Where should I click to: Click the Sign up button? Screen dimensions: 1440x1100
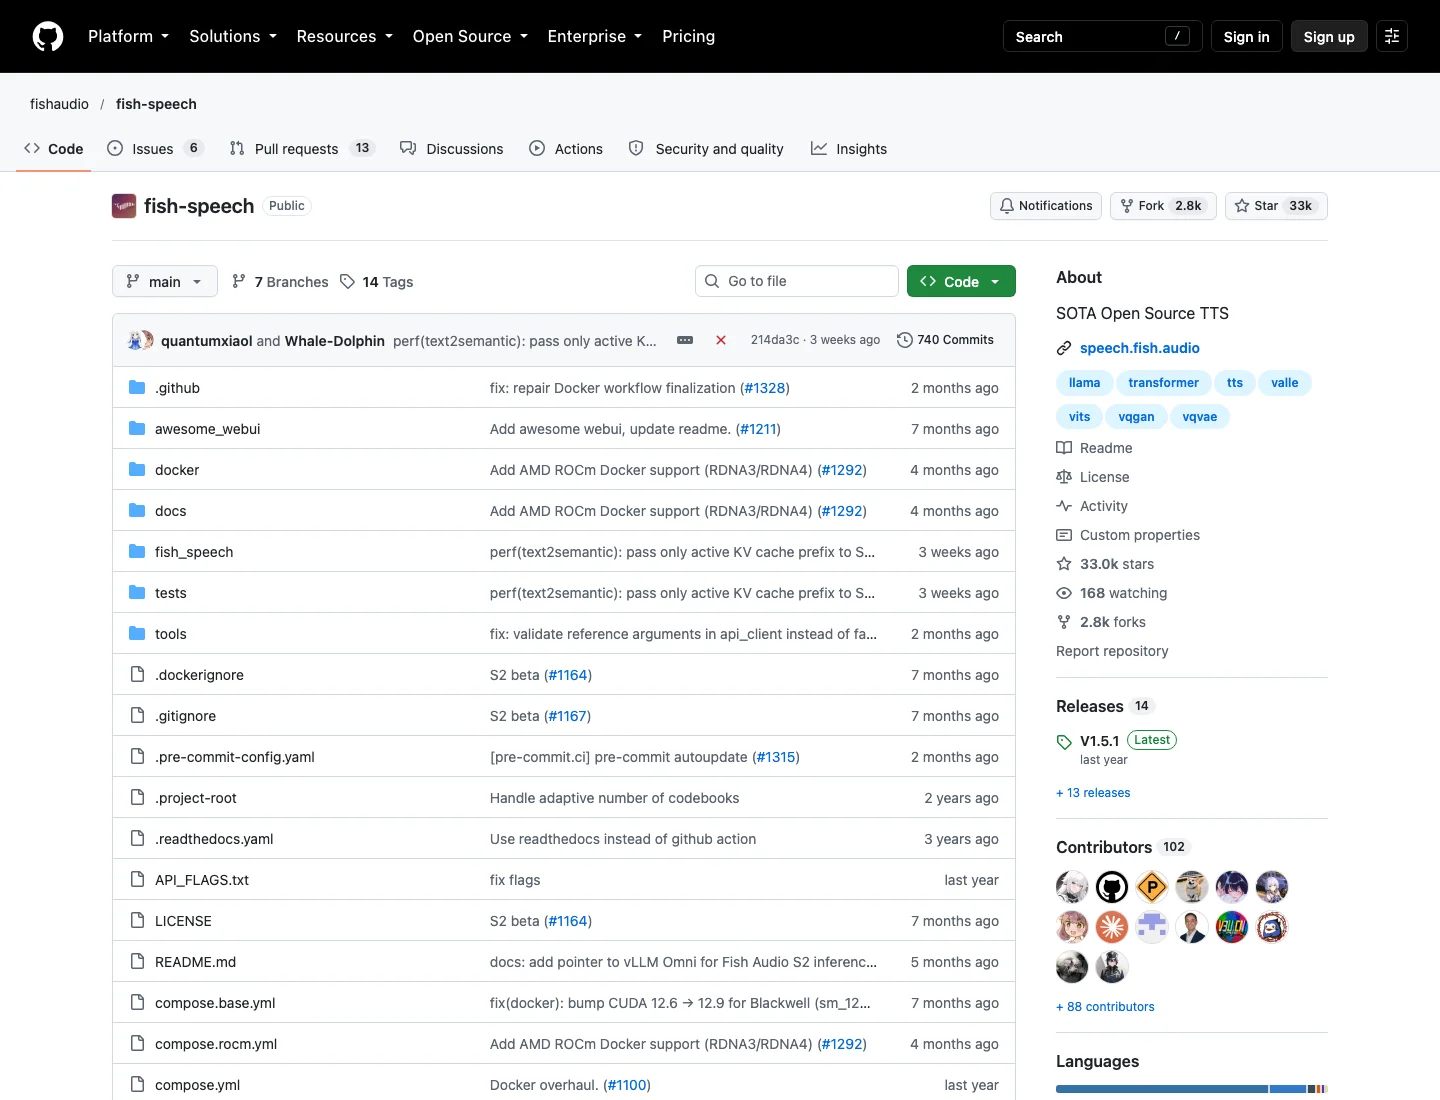pos(1329,36)
